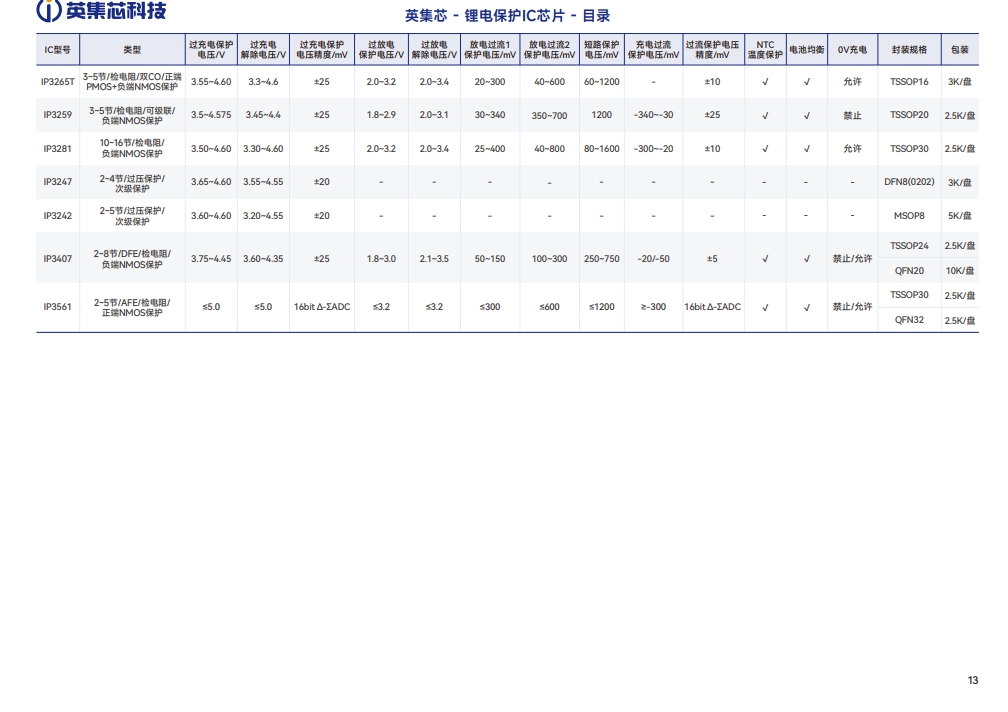The width and height of the screenshot is (1008, 712).
Task: Select the 封装规格 column header
Action: (909, 49)
